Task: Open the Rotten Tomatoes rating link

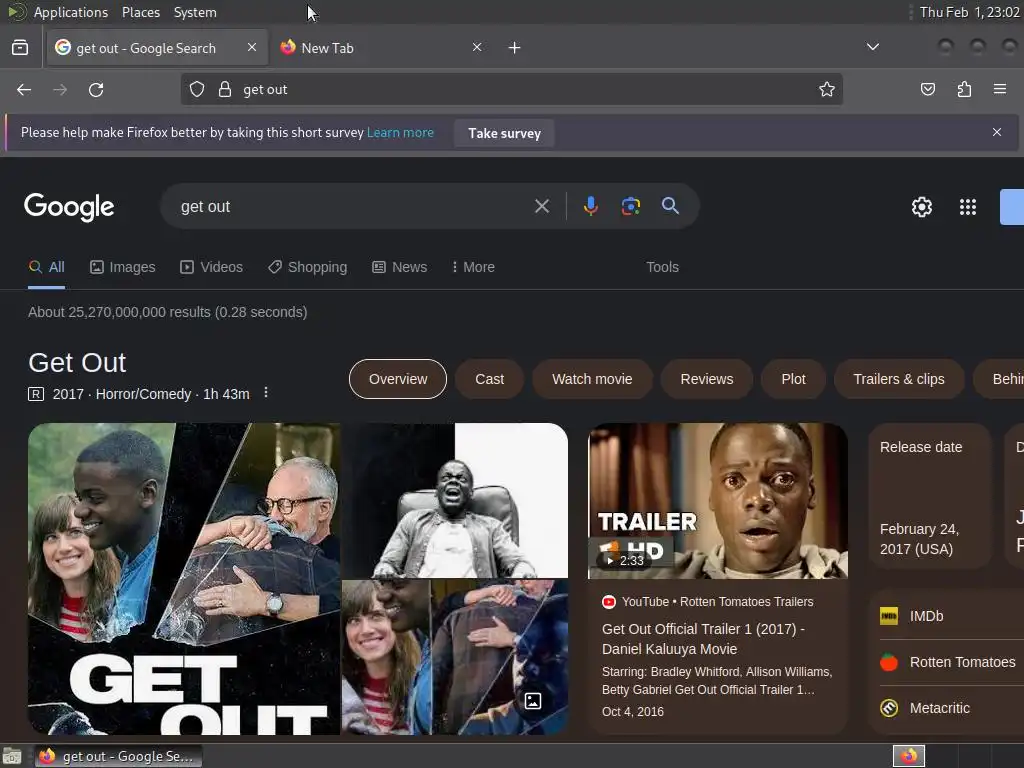Action: pos(962,662)
